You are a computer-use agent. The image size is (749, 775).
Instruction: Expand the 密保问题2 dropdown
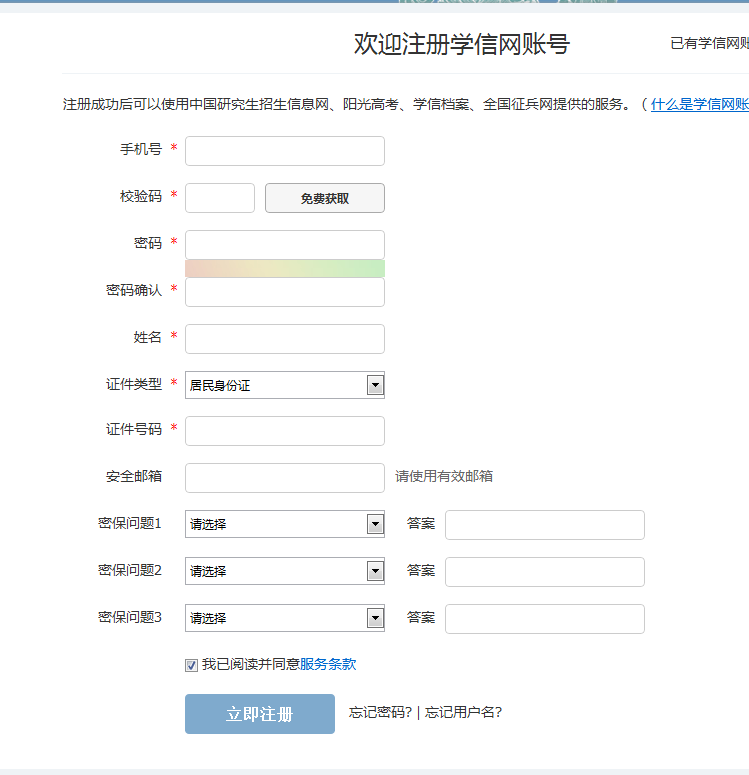click(284, 571)
